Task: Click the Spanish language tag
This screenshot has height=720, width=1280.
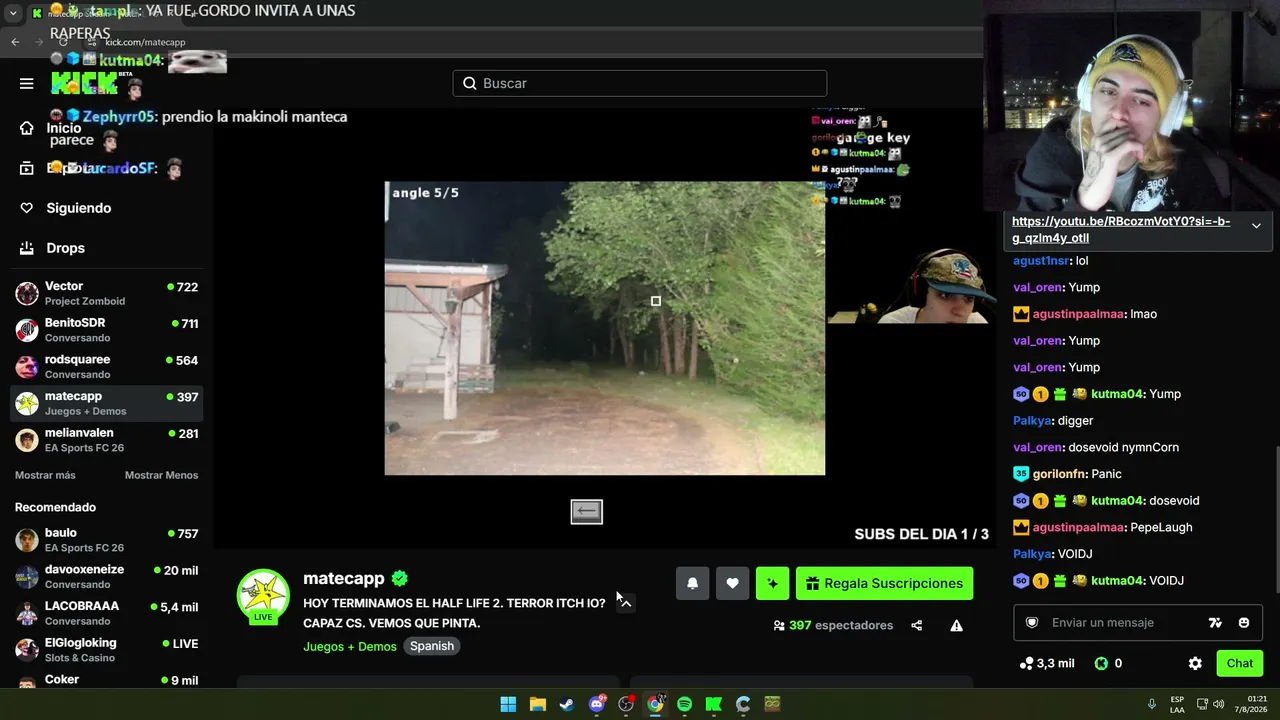Action: click(432, 646)
